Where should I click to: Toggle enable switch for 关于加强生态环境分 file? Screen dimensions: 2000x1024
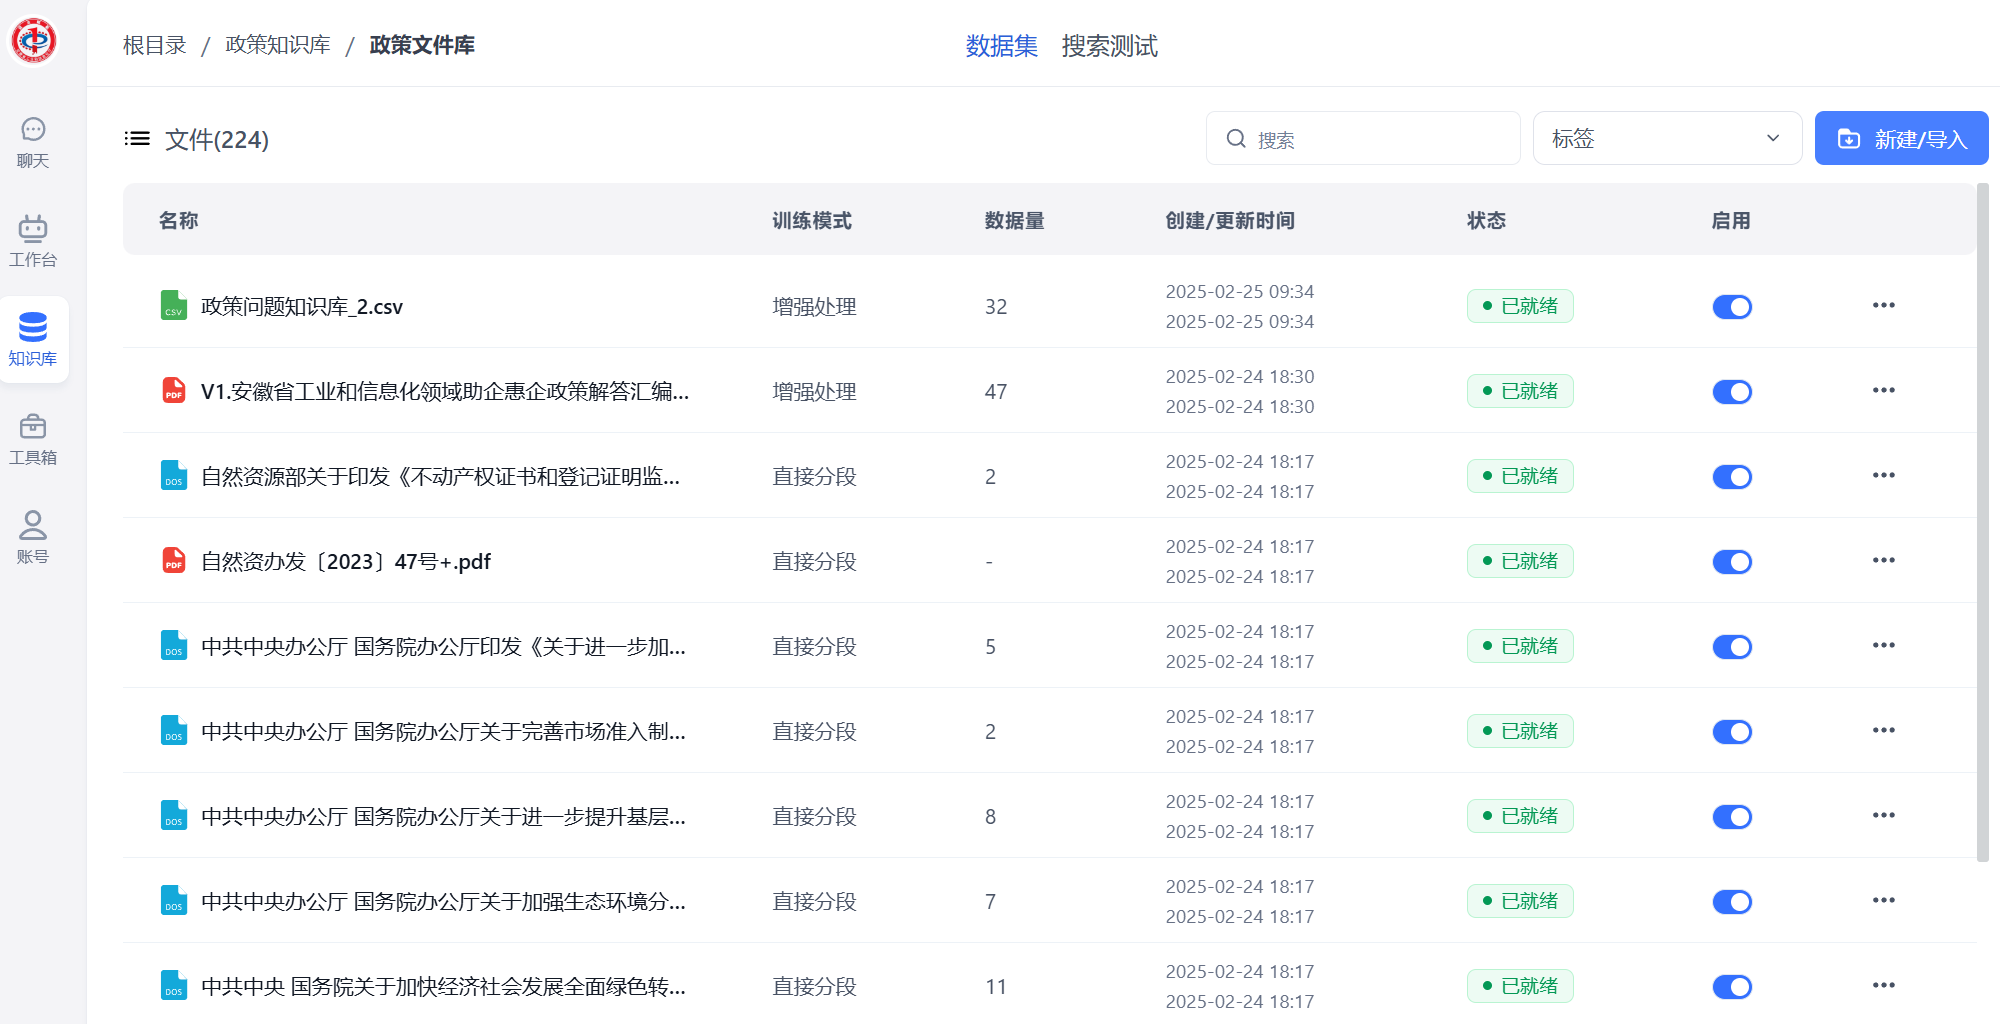[1732, 902]
